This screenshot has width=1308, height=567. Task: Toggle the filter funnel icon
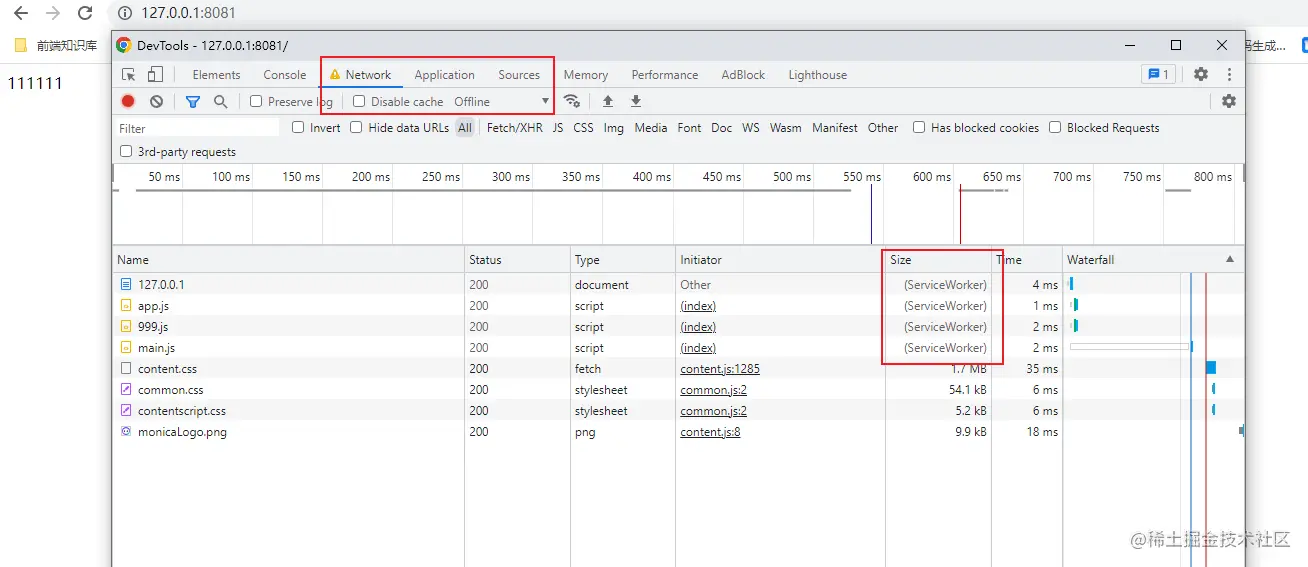[x=193, y=101]
